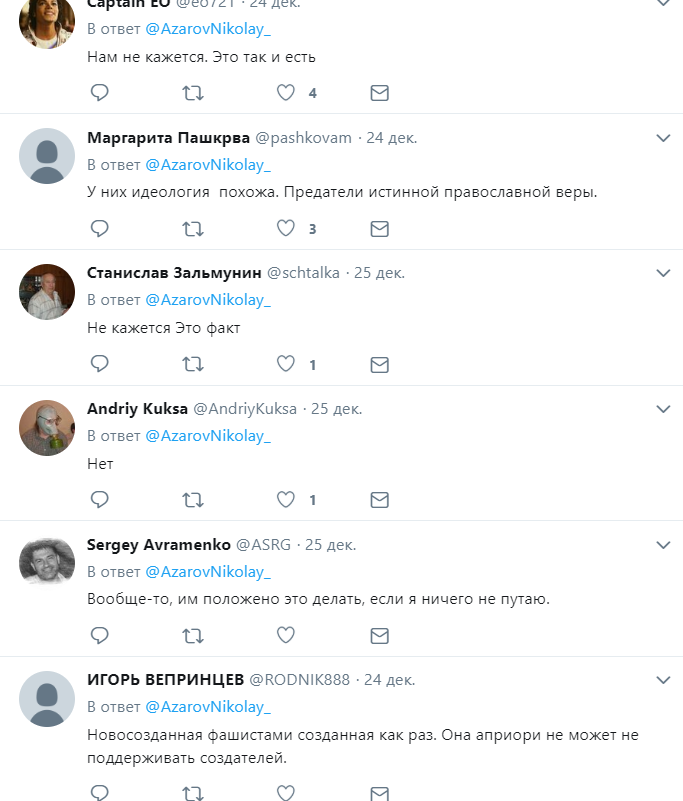Screen dimensions: 683x801
Task: Like Маргарита Пашкрва's tweet with 3 likes
Action: tap(286, 228)
